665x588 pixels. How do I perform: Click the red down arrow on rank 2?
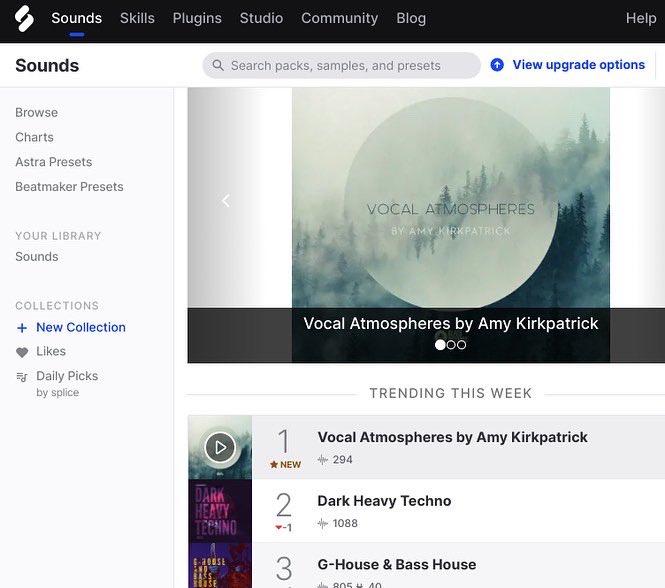[279, 528]
